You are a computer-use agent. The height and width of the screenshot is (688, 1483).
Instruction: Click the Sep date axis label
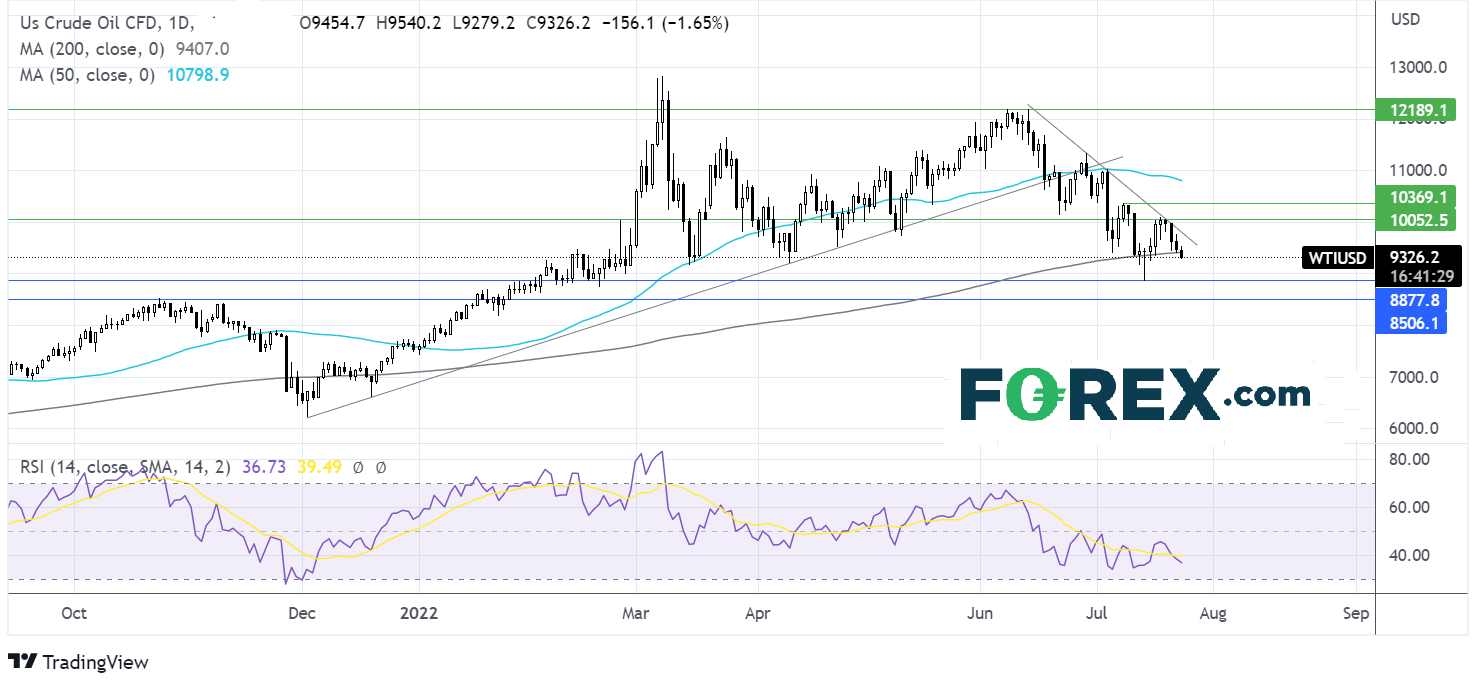point(1354,613)
